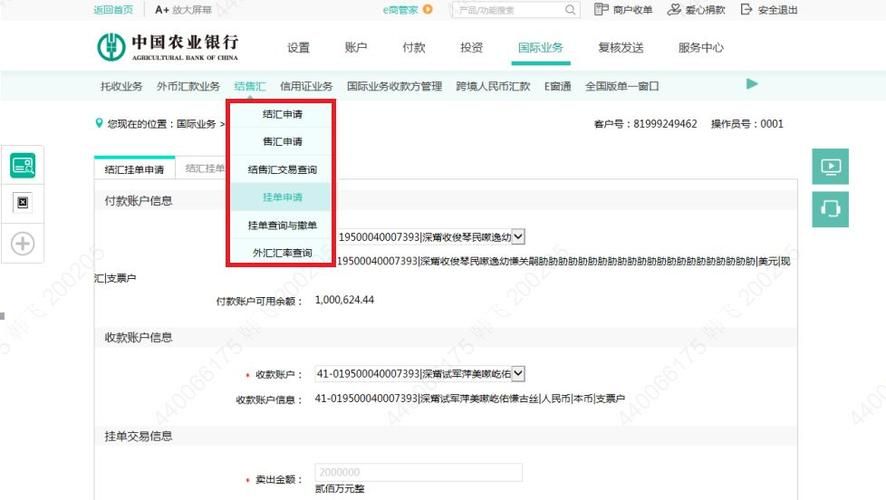This screenshot has width=886, height=500.
Task: Click the 卖出金额 input field
Action: pos(419,472)
